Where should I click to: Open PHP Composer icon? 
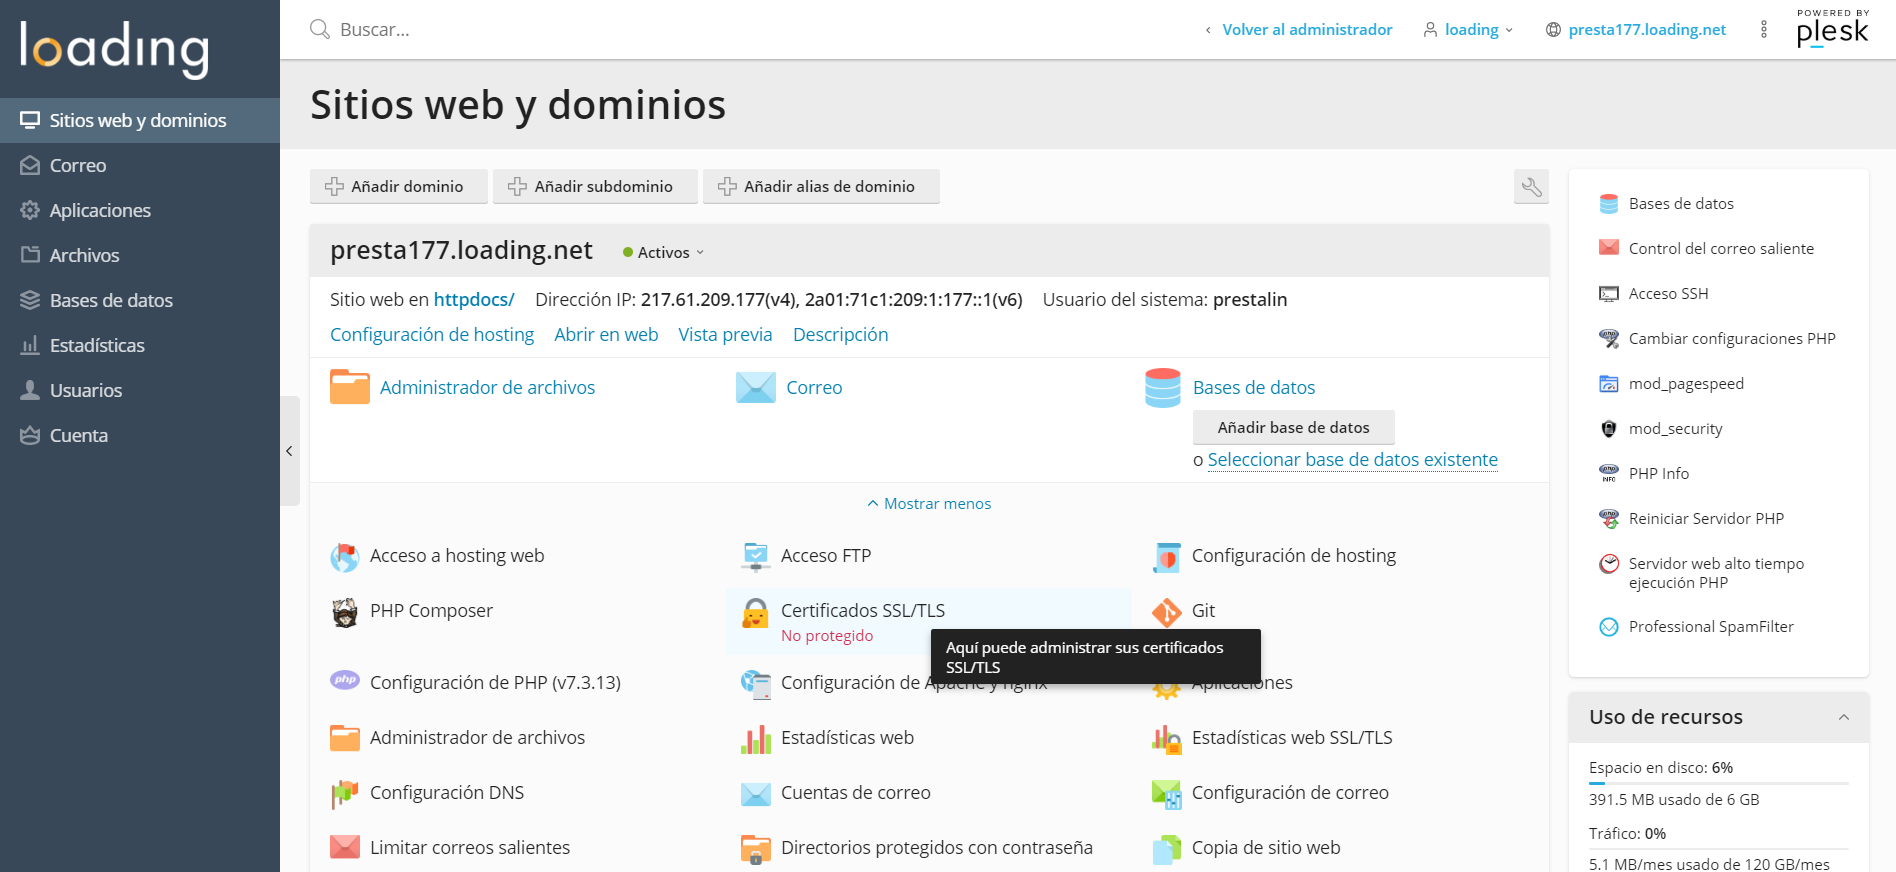point(345,612)
